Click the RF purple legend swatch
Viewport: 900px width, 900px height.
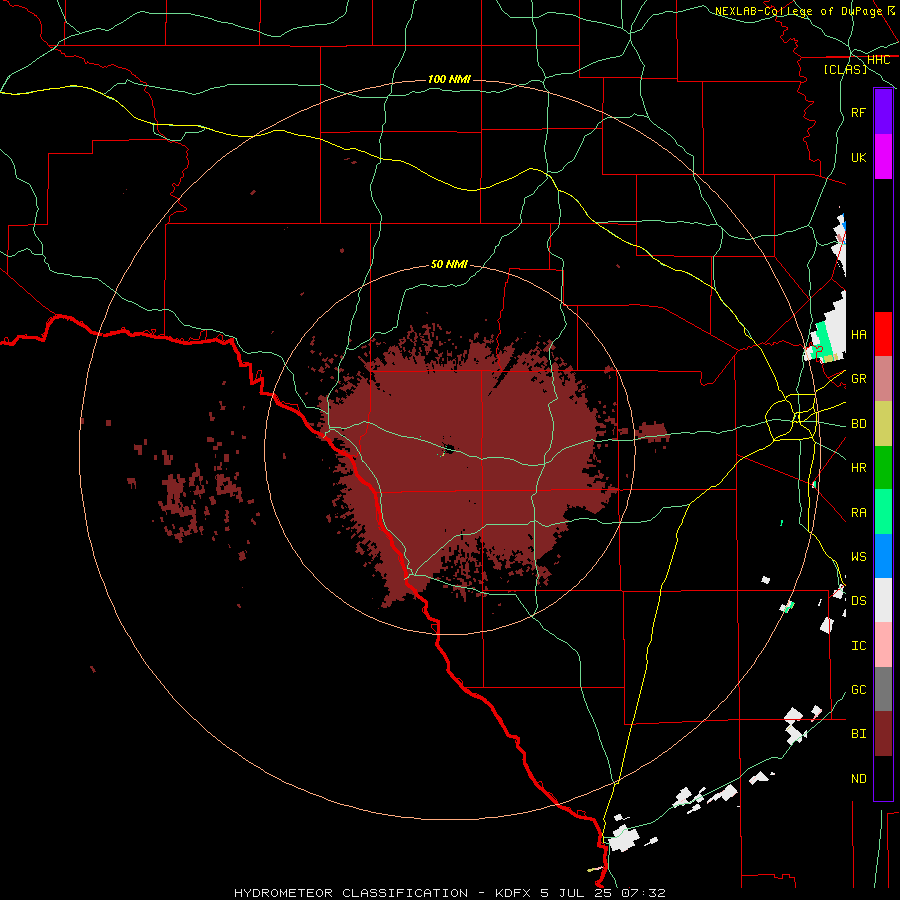click(883, 112)
